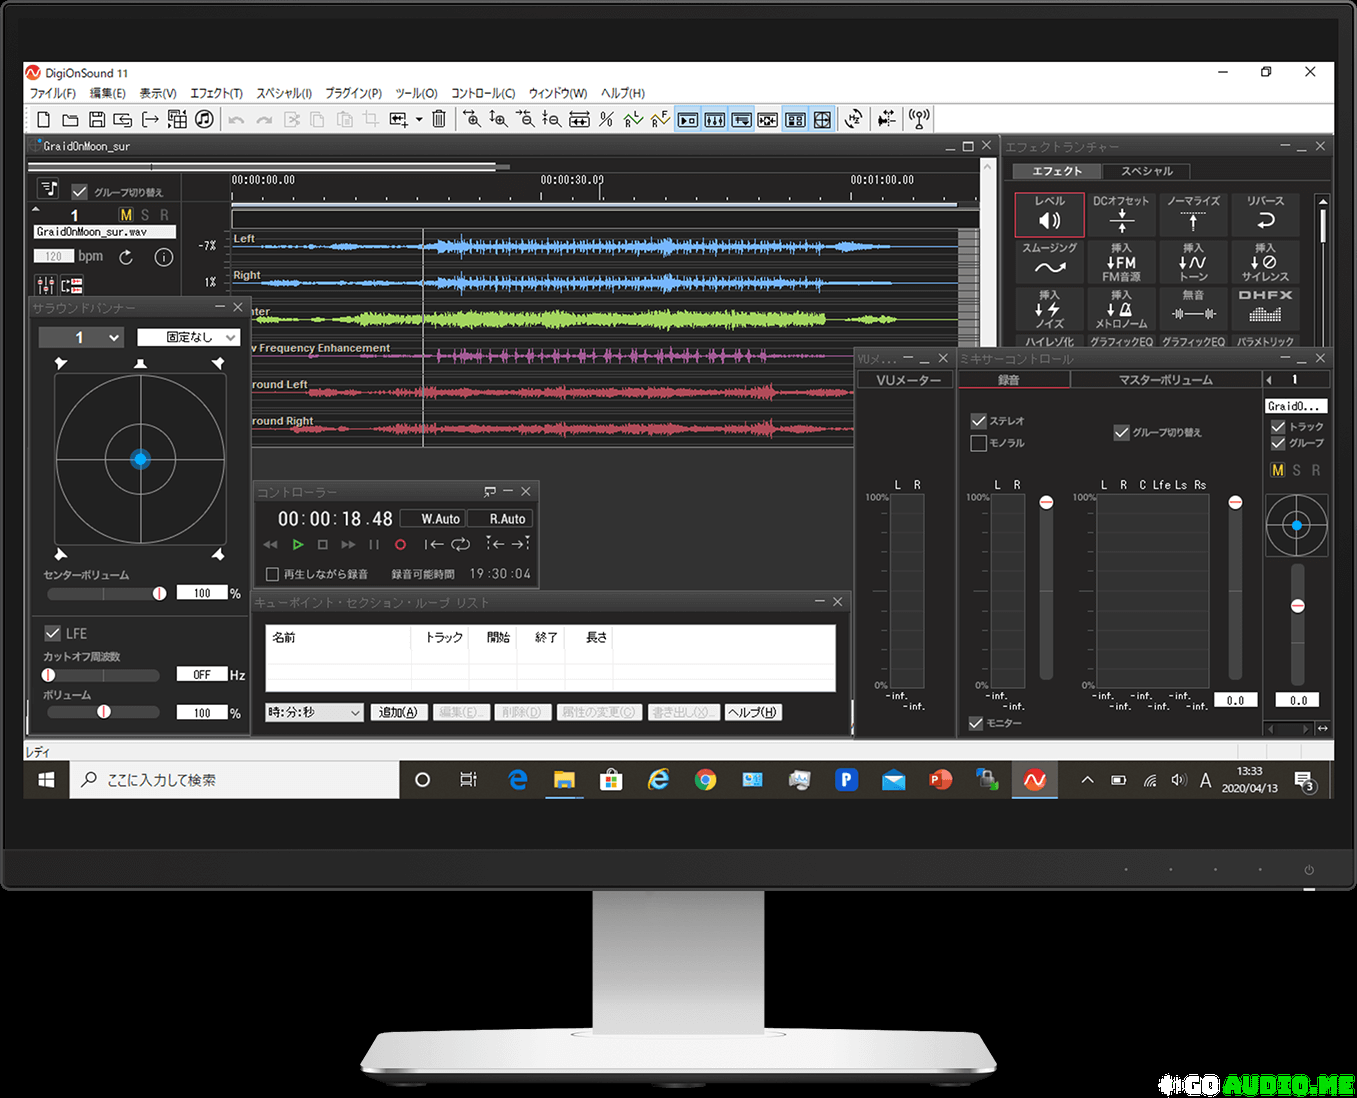Open the 編集(E) menu
1357x1098 pixels.
(x=107, y=93)
